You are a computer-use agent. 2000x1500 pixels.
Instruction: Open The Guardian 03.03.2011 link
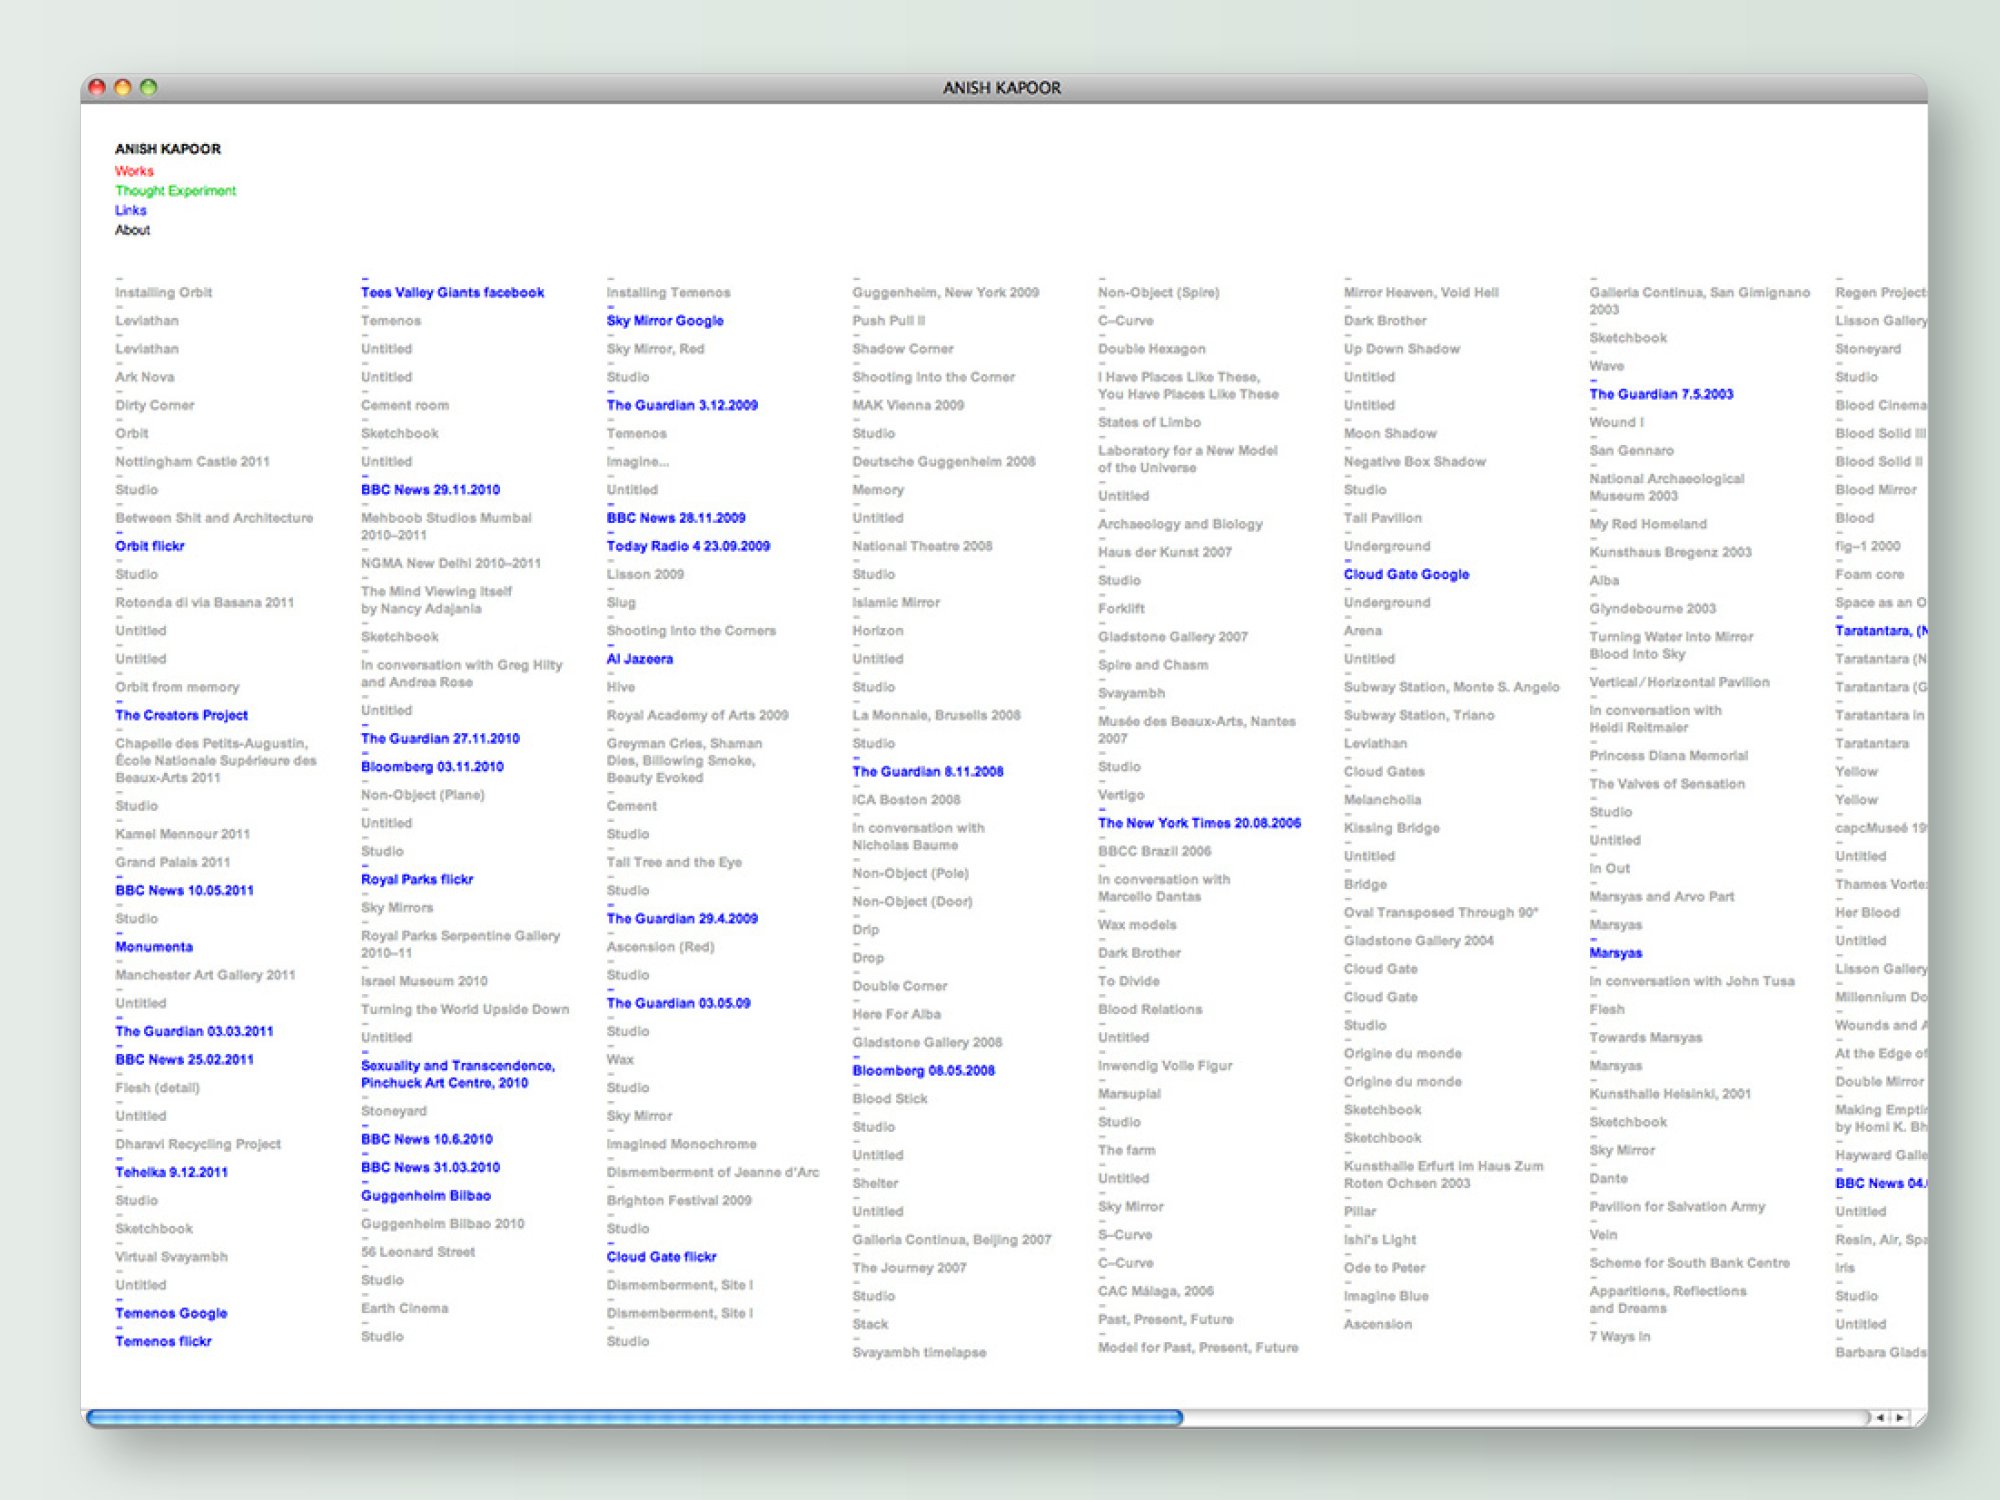(x=194, y=1031)
